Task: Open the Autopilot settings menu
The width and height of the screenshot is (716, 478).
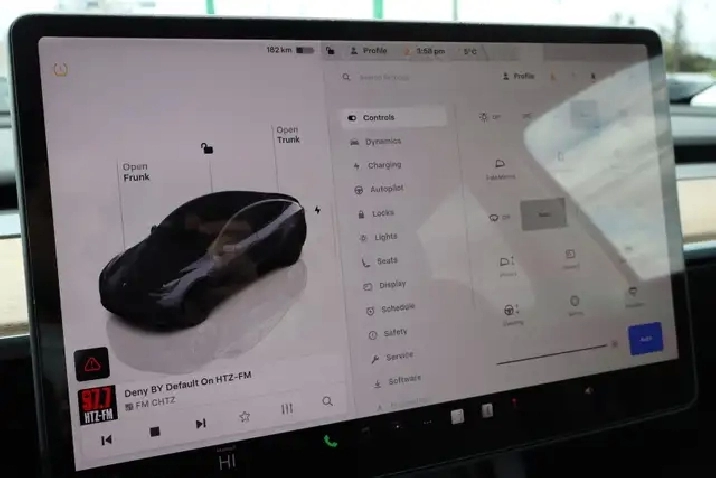Action: (383, 189)
